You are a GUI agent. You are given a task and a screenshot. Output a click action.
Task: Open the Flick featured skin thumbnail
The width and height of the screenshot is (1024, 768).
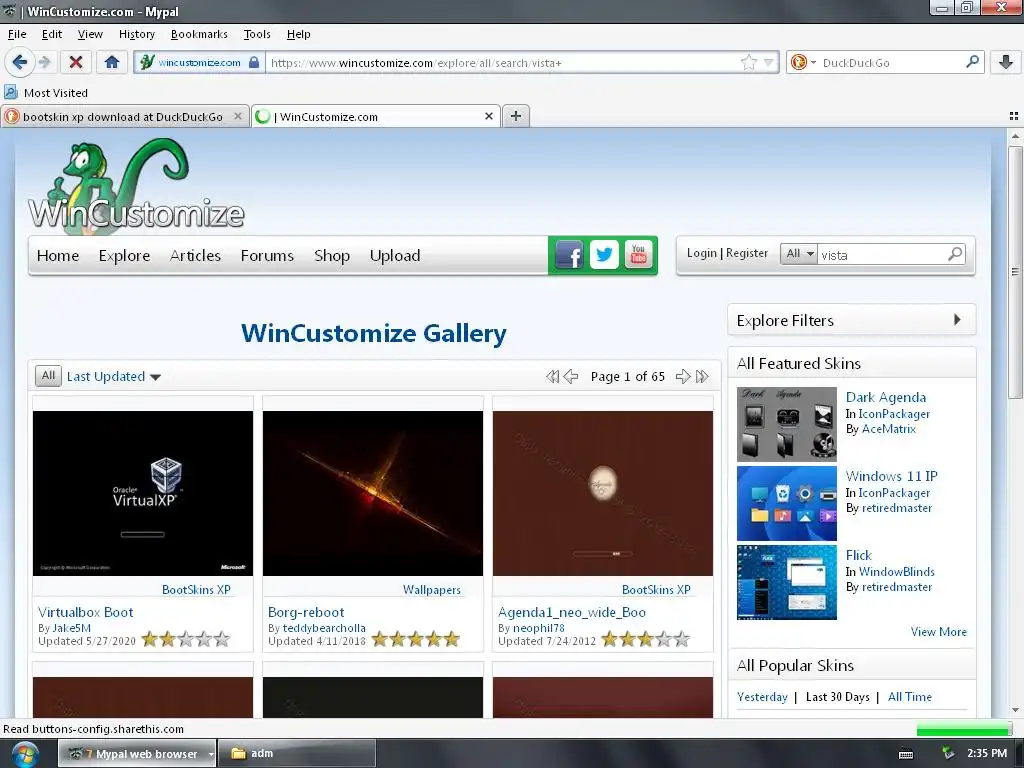click(786, 582)
